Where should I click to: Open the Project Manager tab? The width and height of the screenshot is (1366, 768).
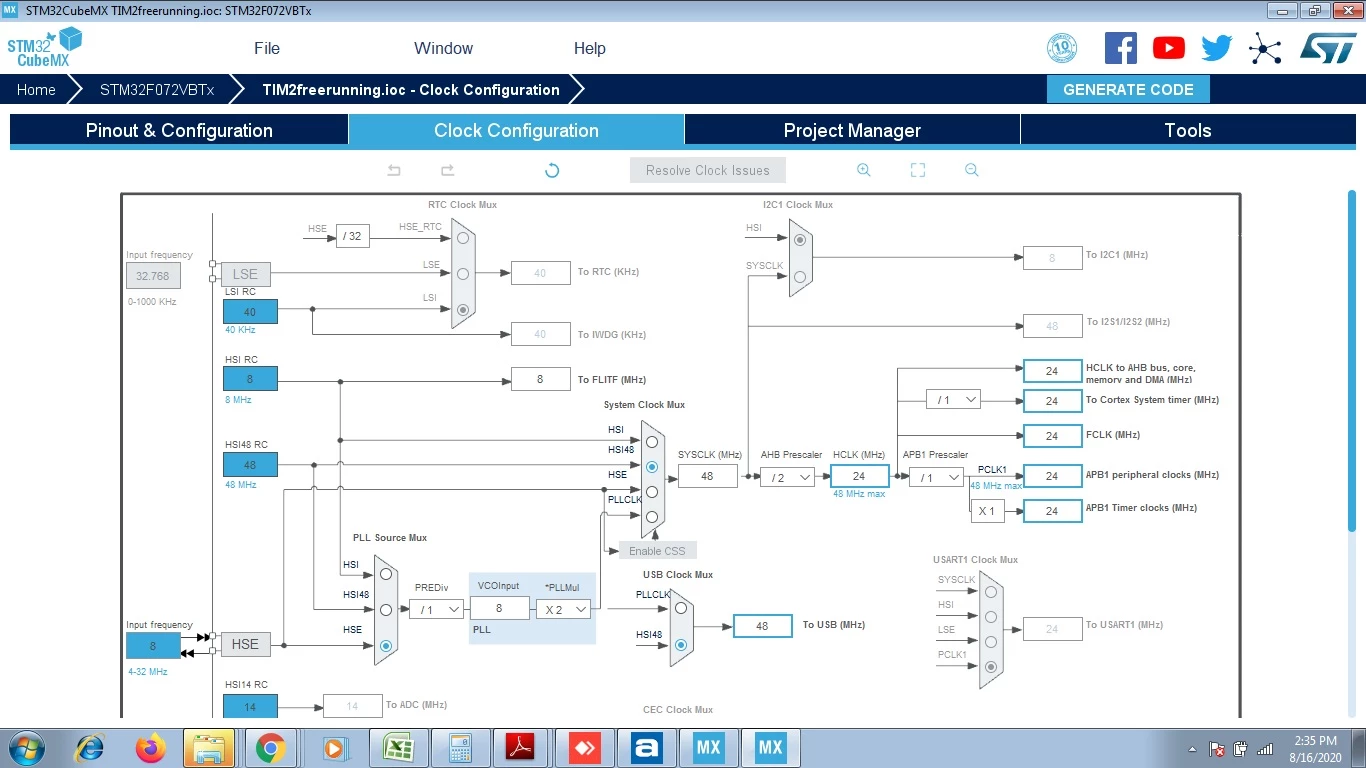pos(852,131)
